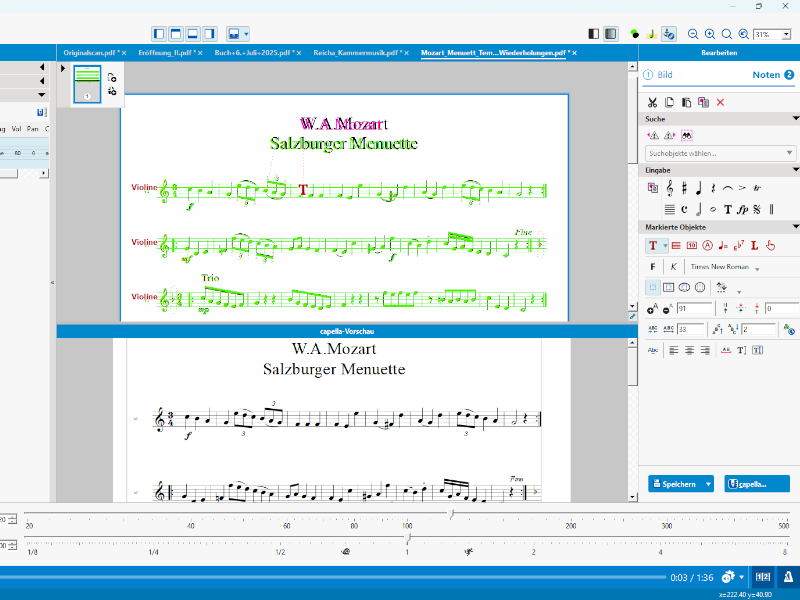Collapse the Suche section
Image resolution: width=800 pixels, height=600 pixels.
tap(795, 119)
